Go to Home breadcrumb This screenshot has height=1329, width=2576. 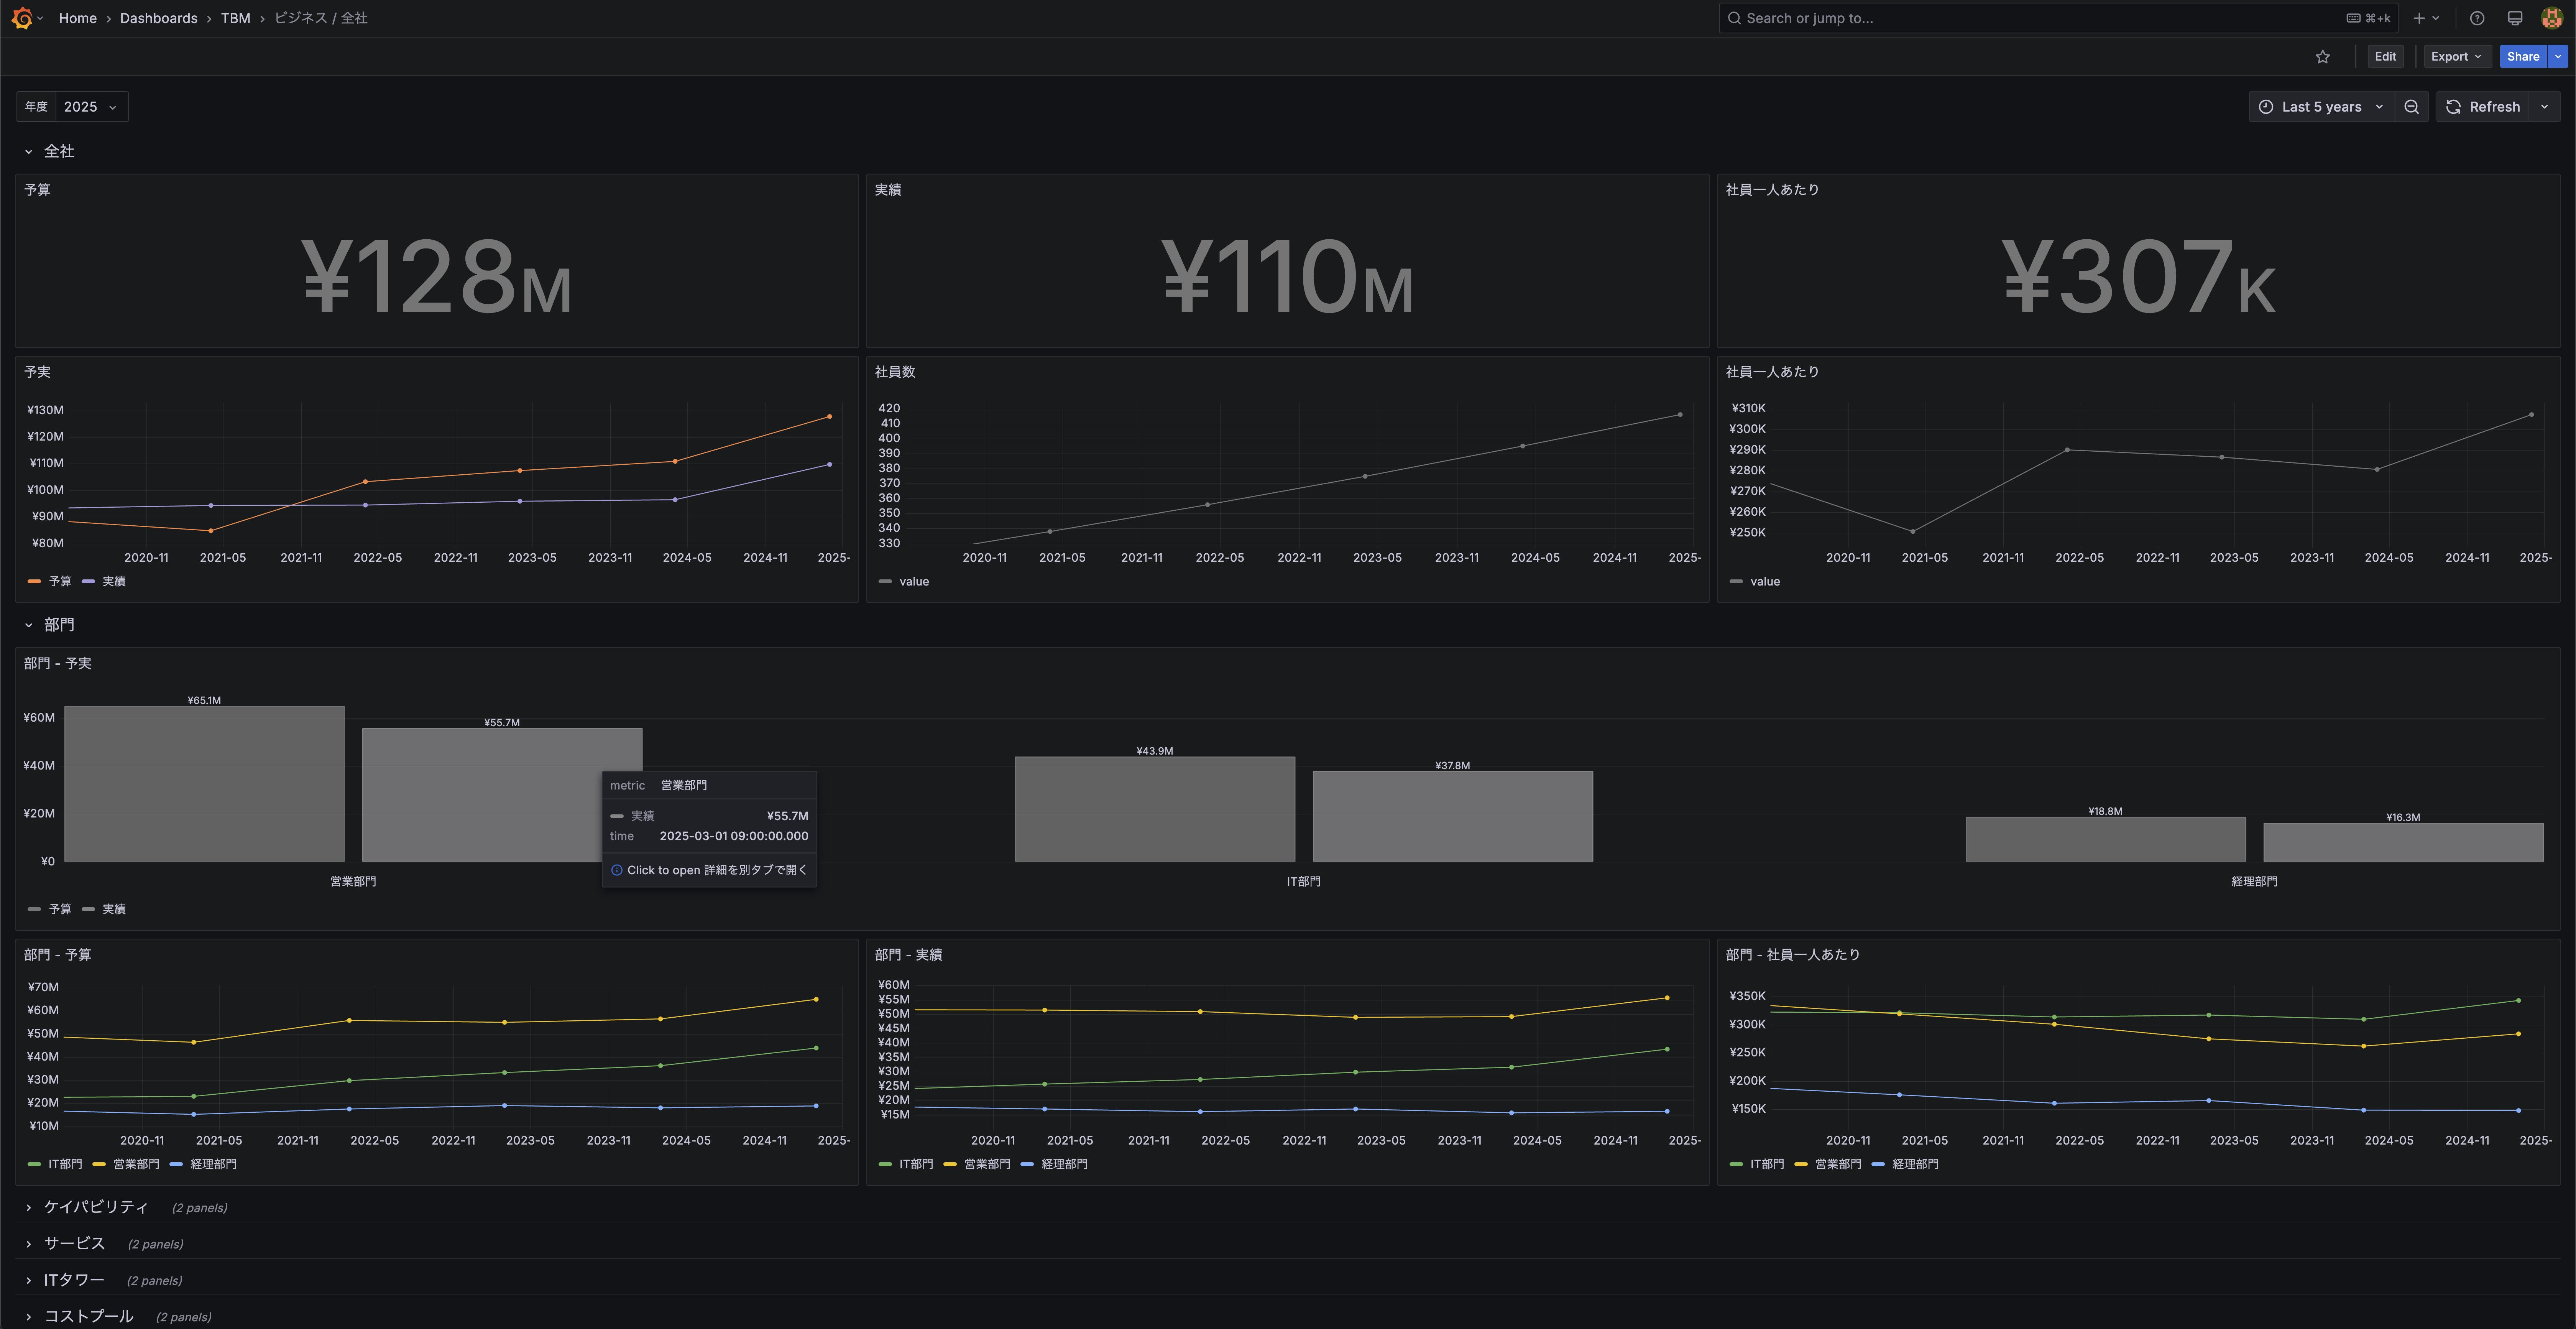[x=77, y=18]
